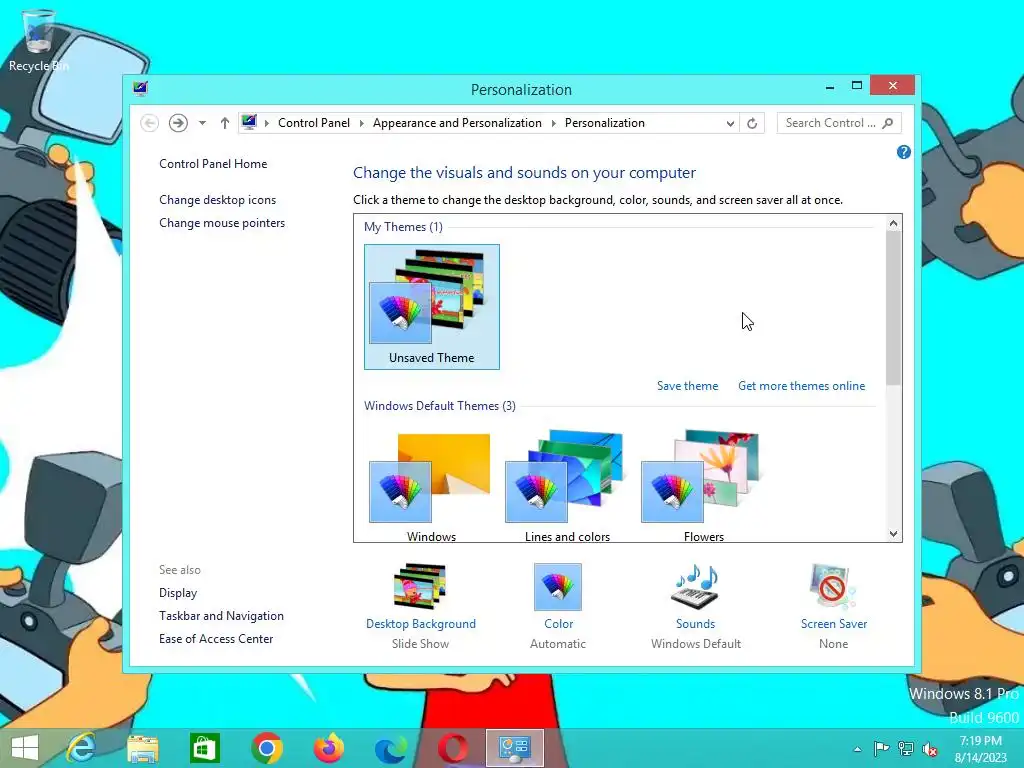Click the Control Panel breadcrumb

(314, 123)
